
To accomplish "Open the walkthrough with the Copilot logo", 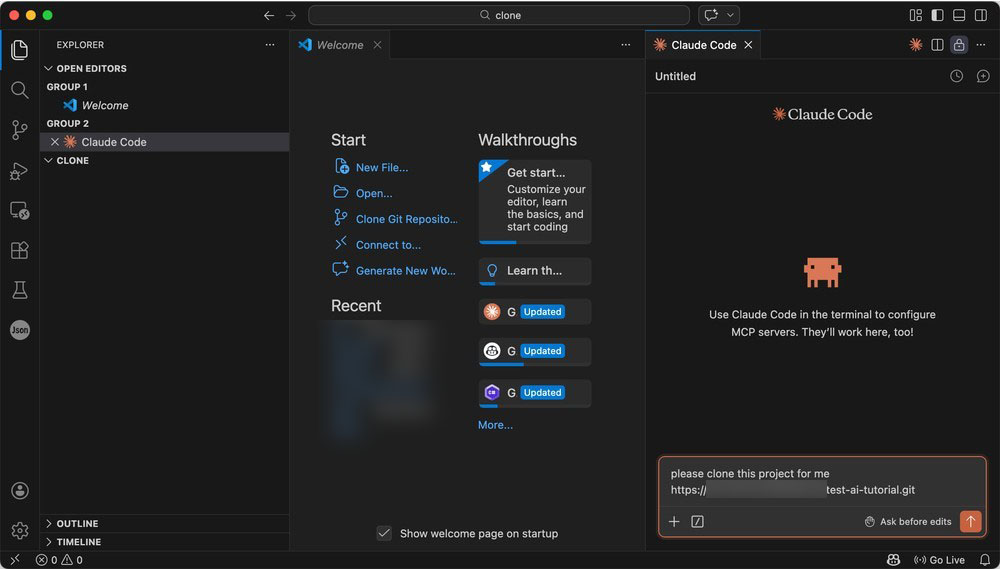I will 535,352.
